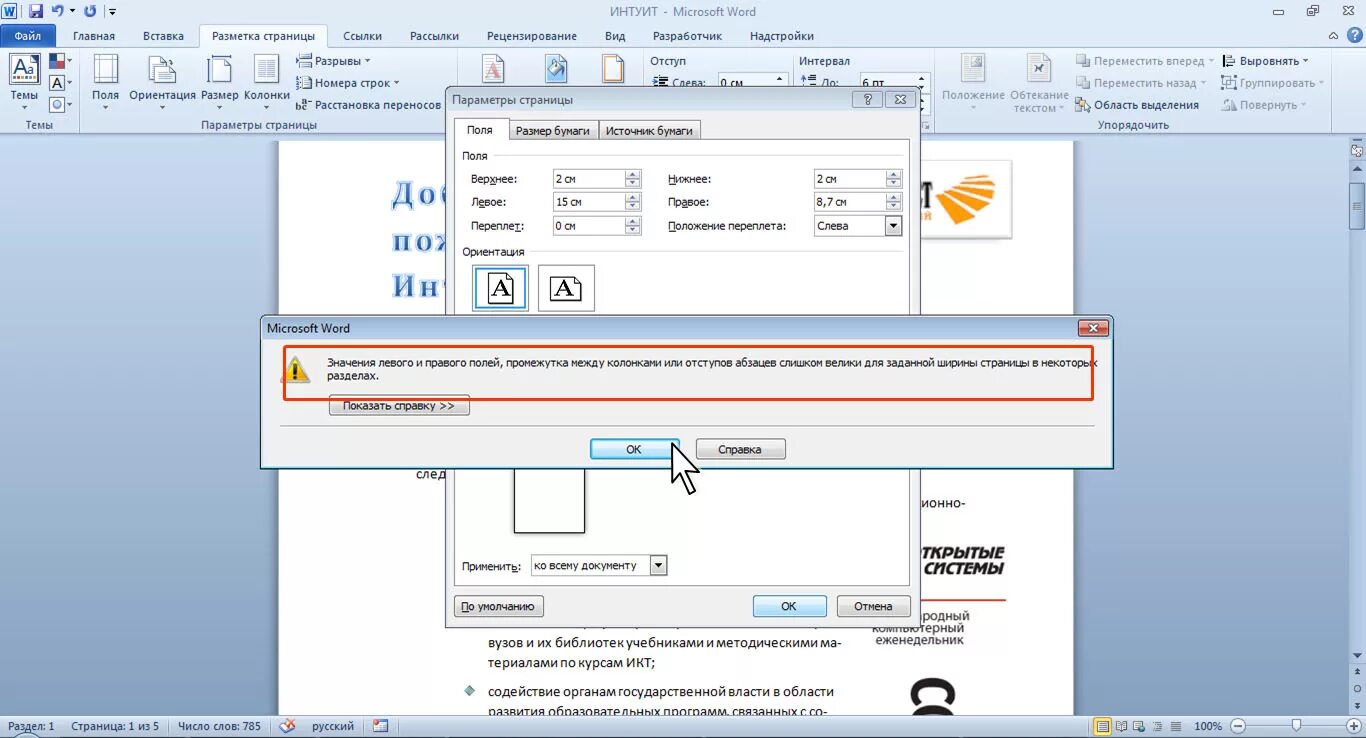Image resolution: width=1366 pixels, height=738 pixels.
Task: Click the page borders icon
Action: coord(613,68)
